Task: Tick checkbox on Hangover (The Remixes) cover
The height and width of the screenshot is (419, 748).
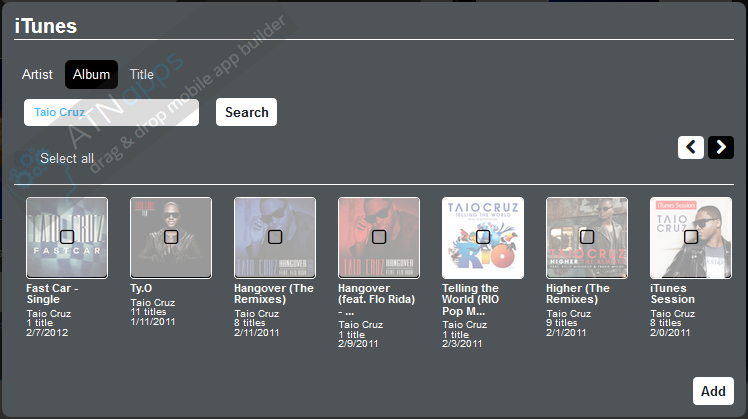Action: pos(275,237)
